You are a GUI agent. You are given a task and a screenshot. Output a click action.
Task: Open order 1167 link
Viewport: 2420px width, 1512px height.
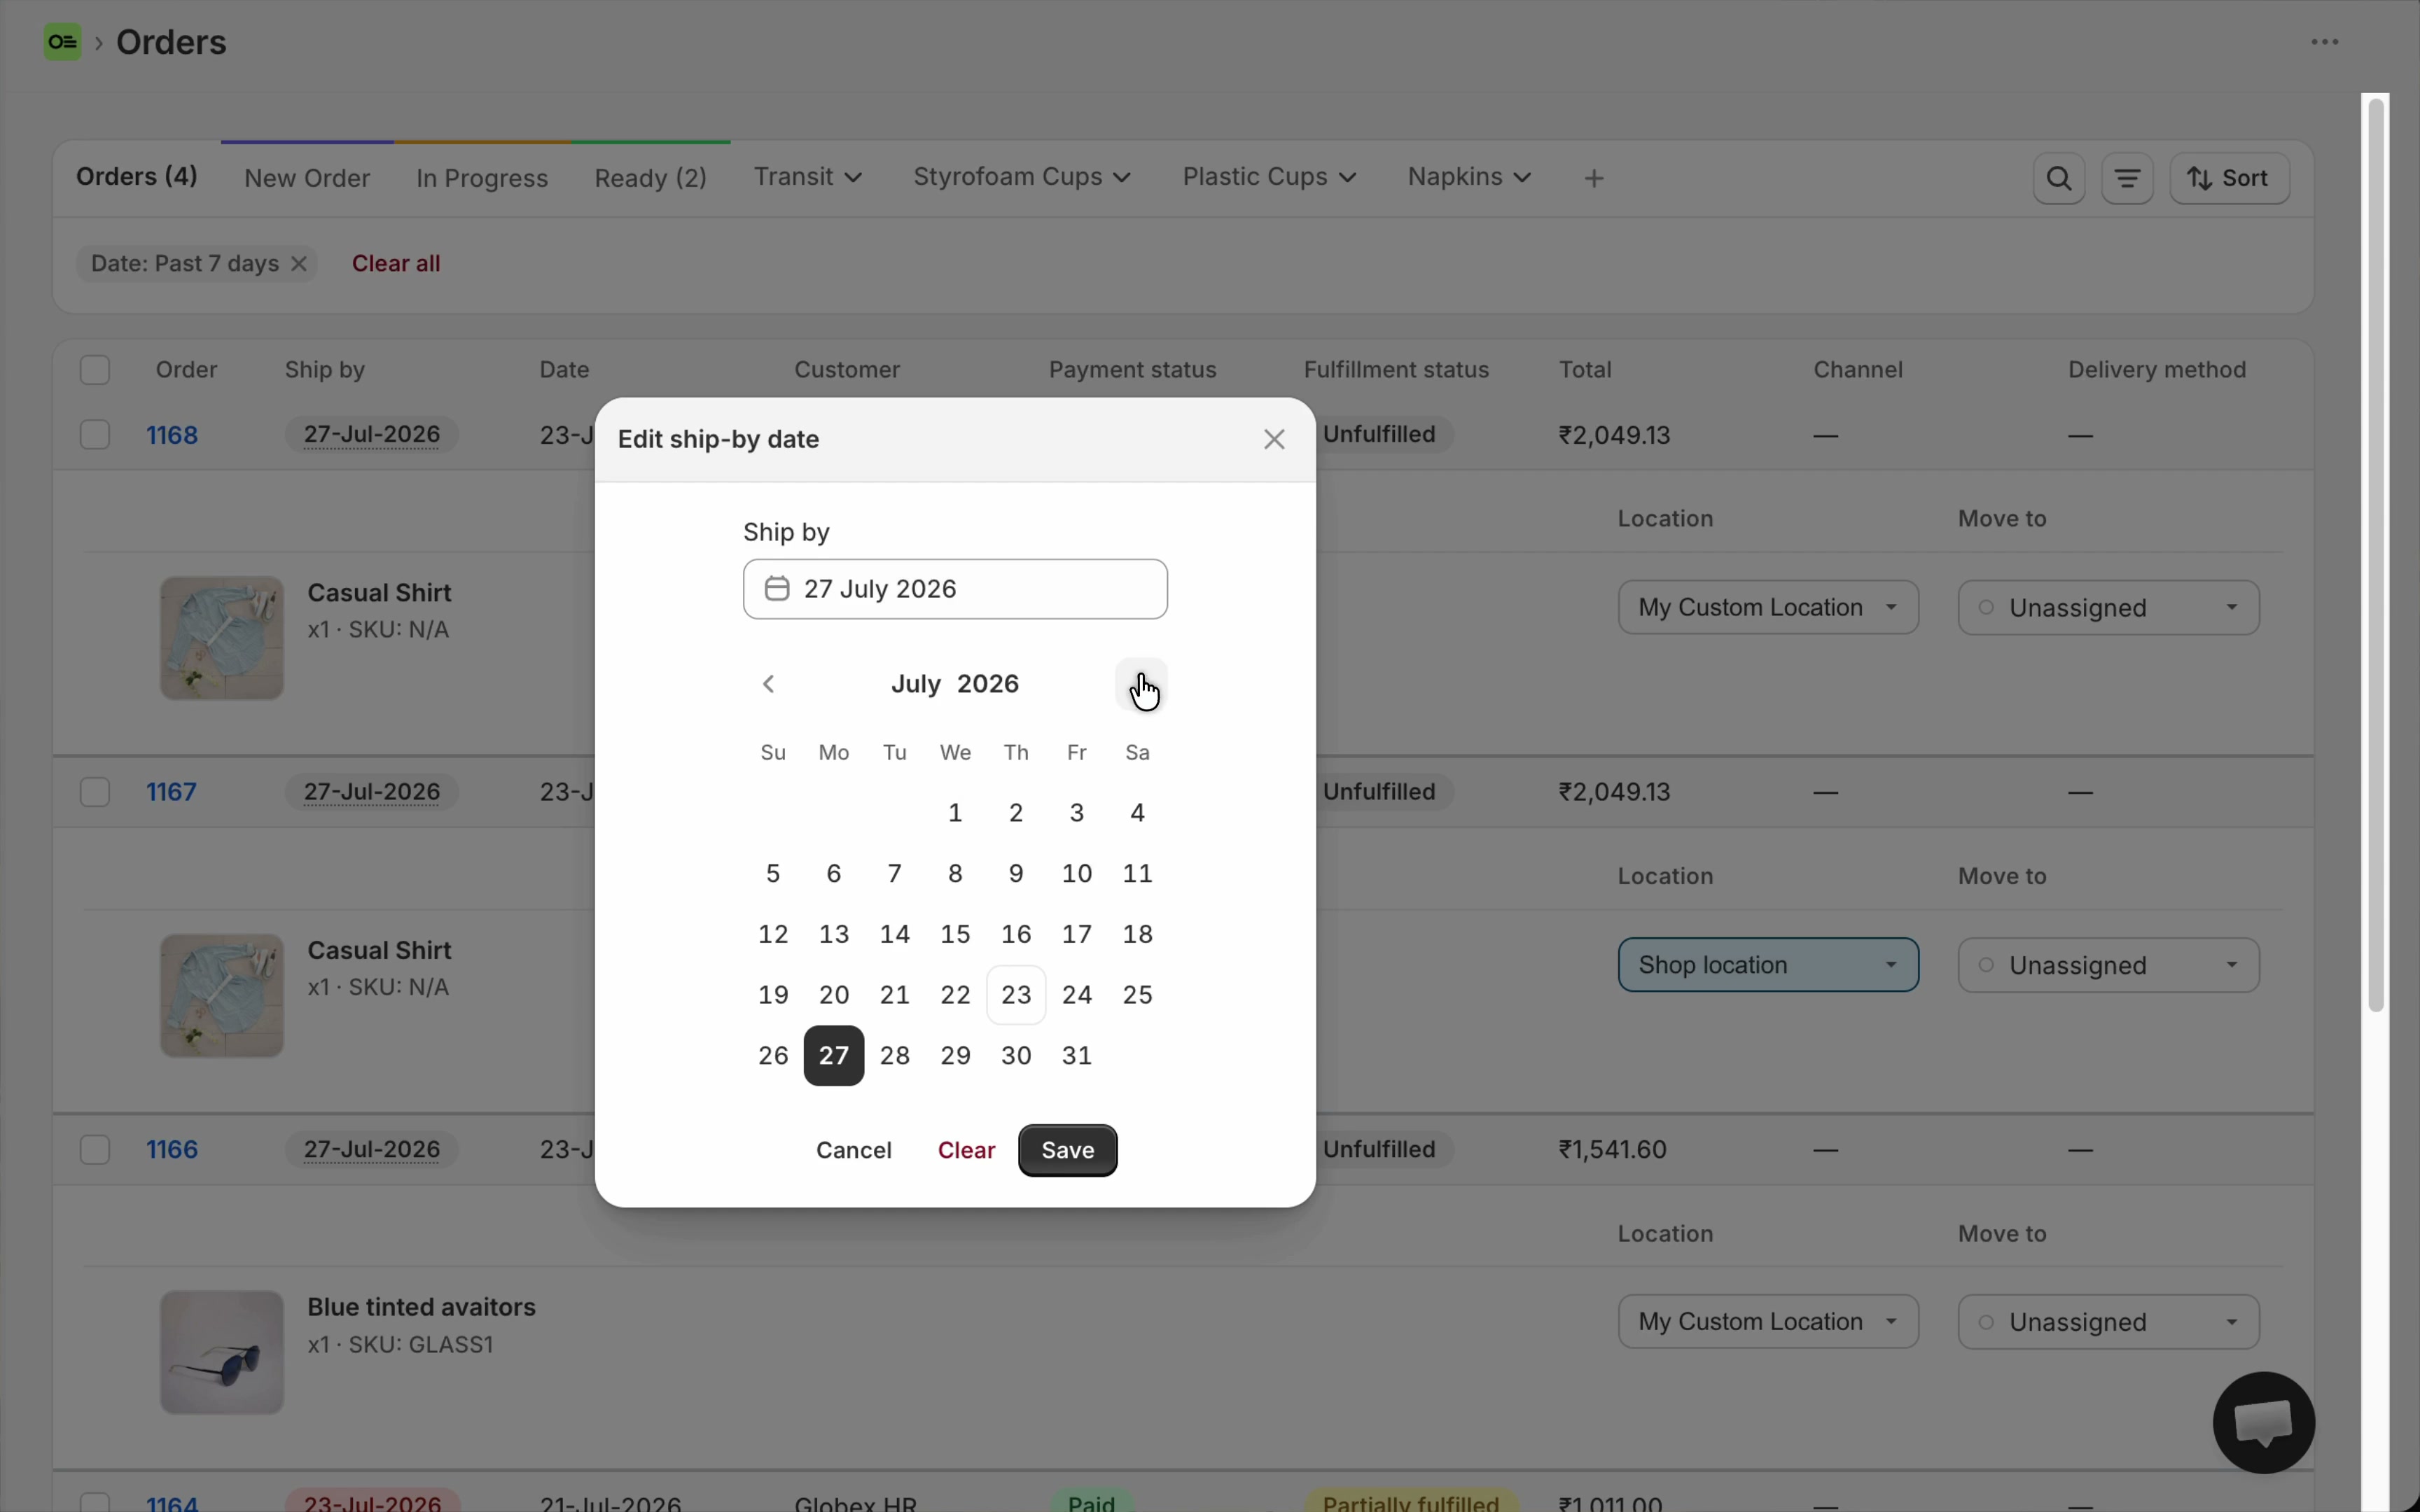point(172,793)
